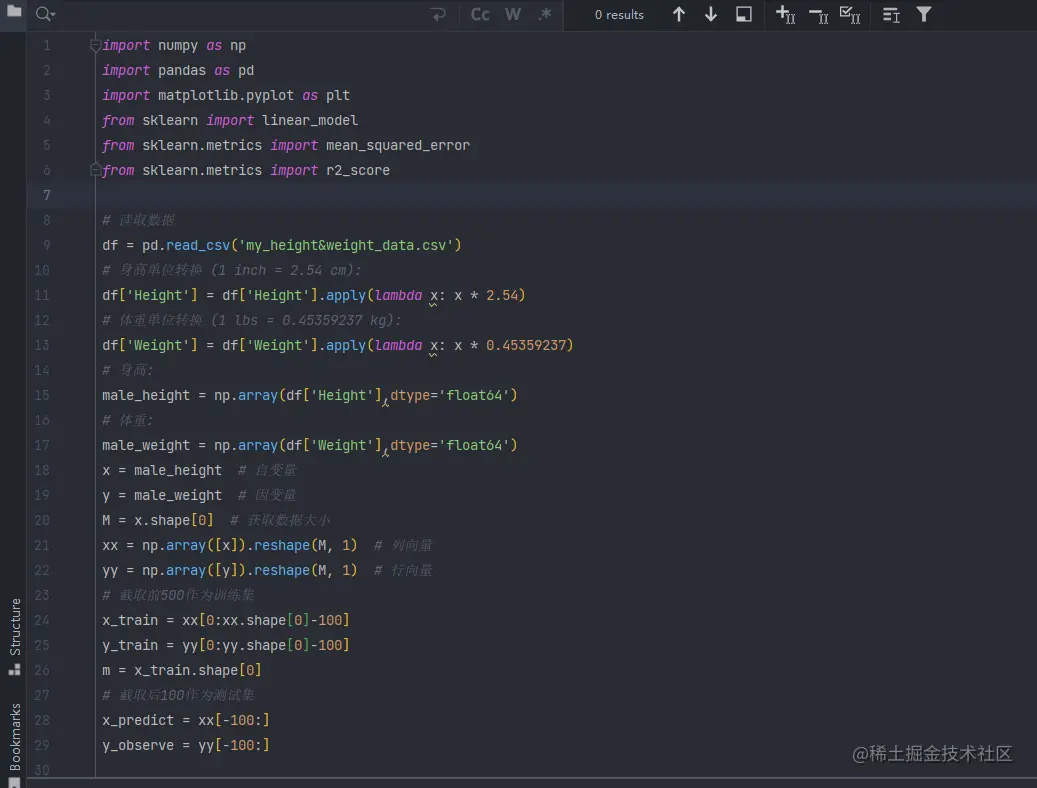Click 'm = x_train.shape[0]' on line 26

tap(181, 670)
